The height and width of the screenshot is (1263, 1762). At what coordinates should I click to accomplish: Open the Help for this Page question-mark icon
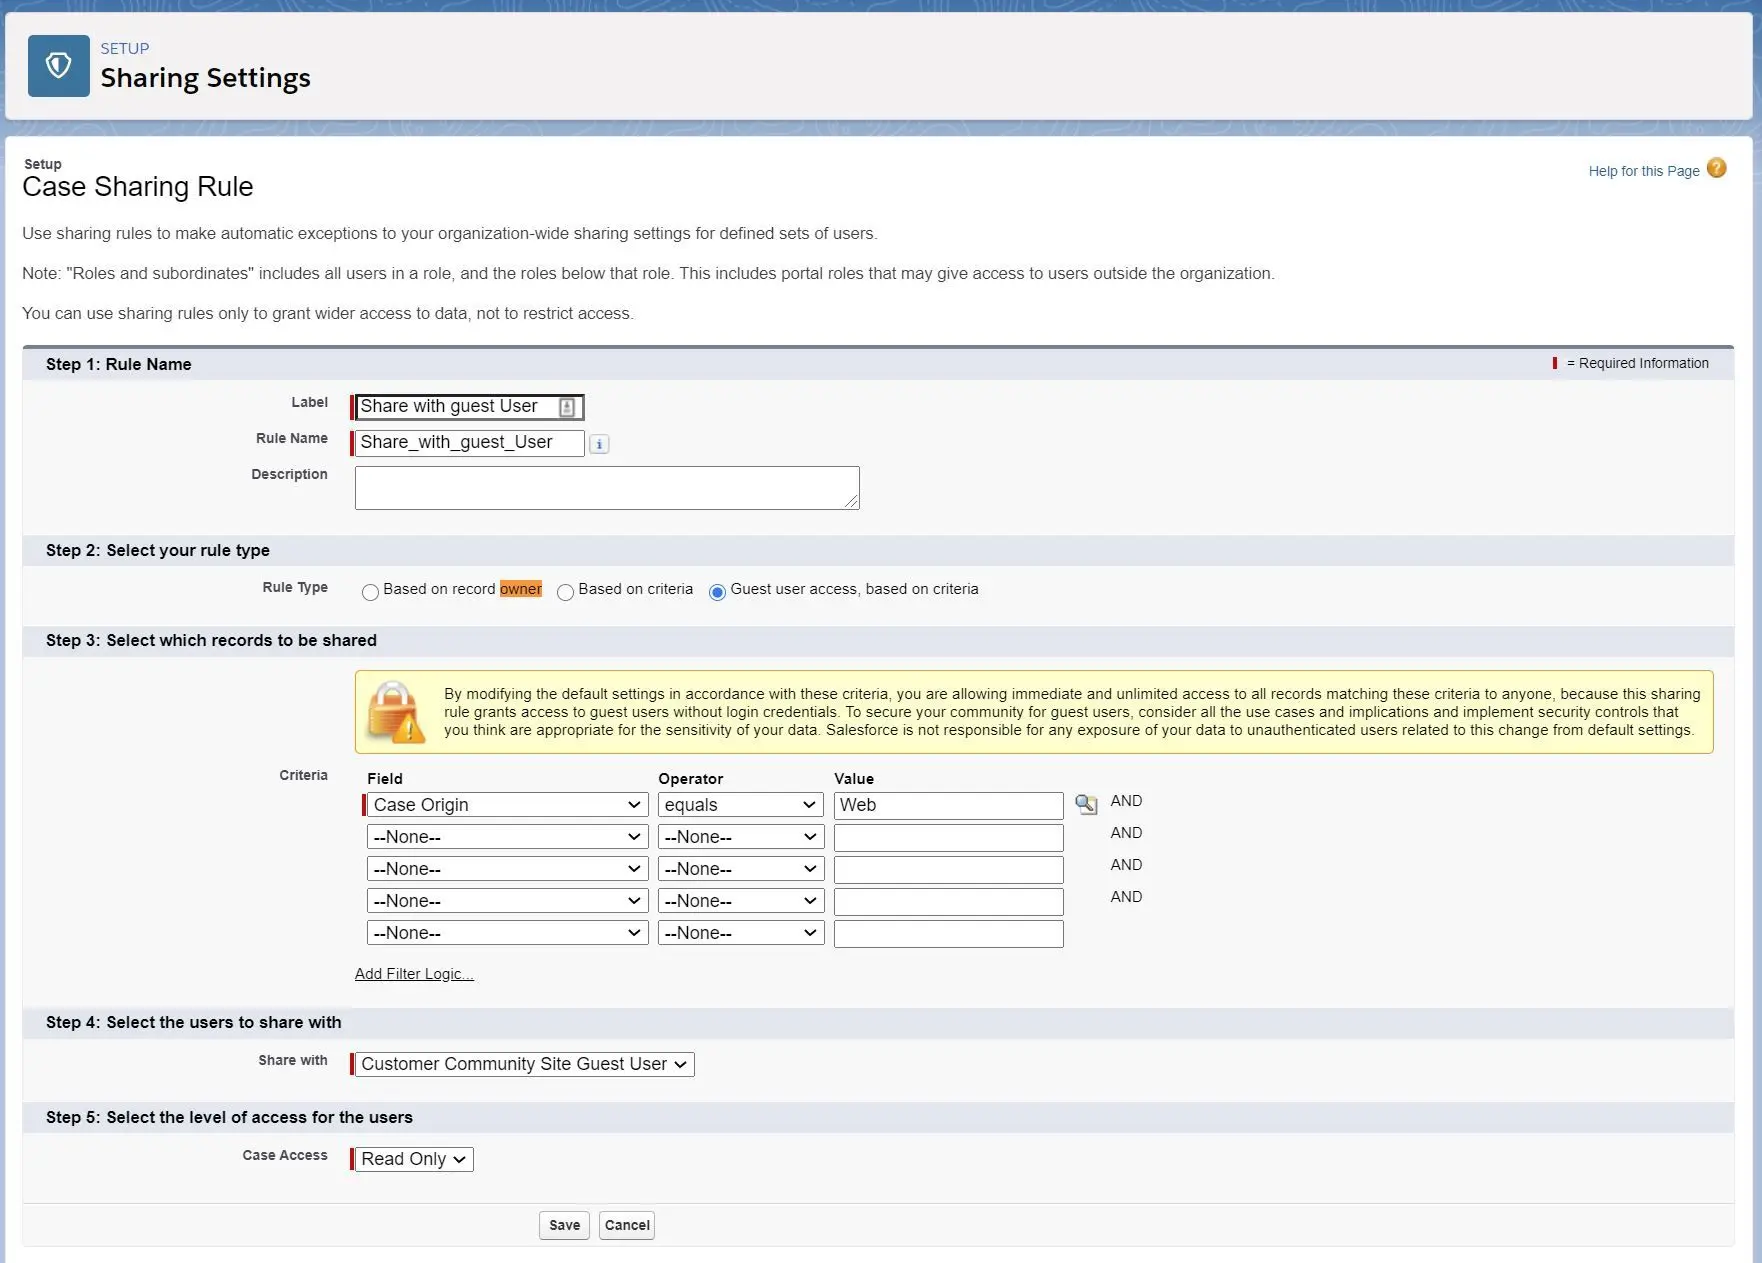[1716, 168]
